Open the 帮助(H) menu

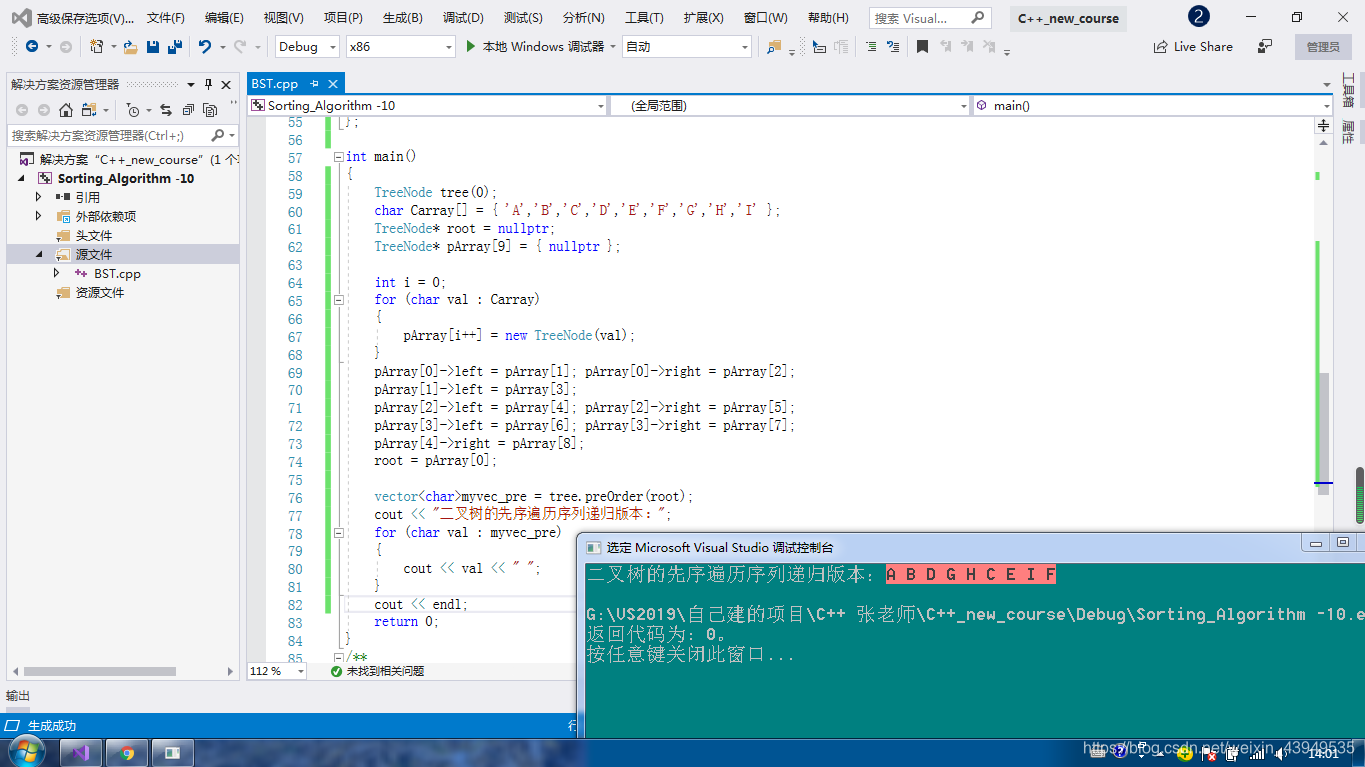828,18
